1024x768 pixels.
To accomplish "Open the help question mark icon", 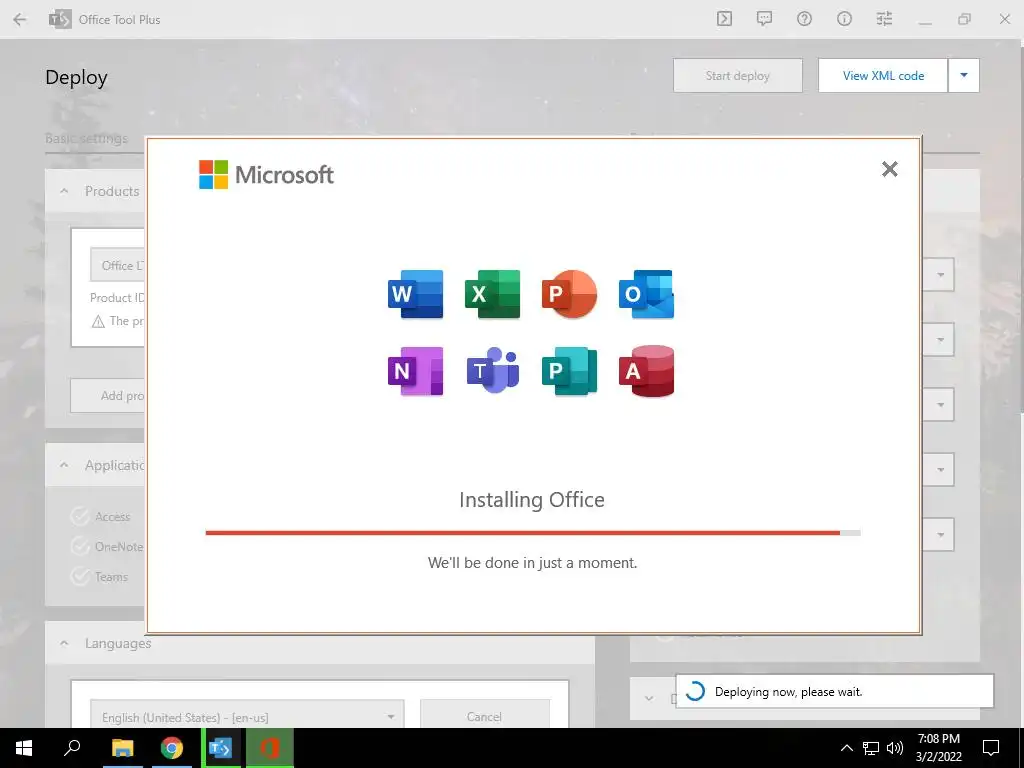I will tap(804, 19).
